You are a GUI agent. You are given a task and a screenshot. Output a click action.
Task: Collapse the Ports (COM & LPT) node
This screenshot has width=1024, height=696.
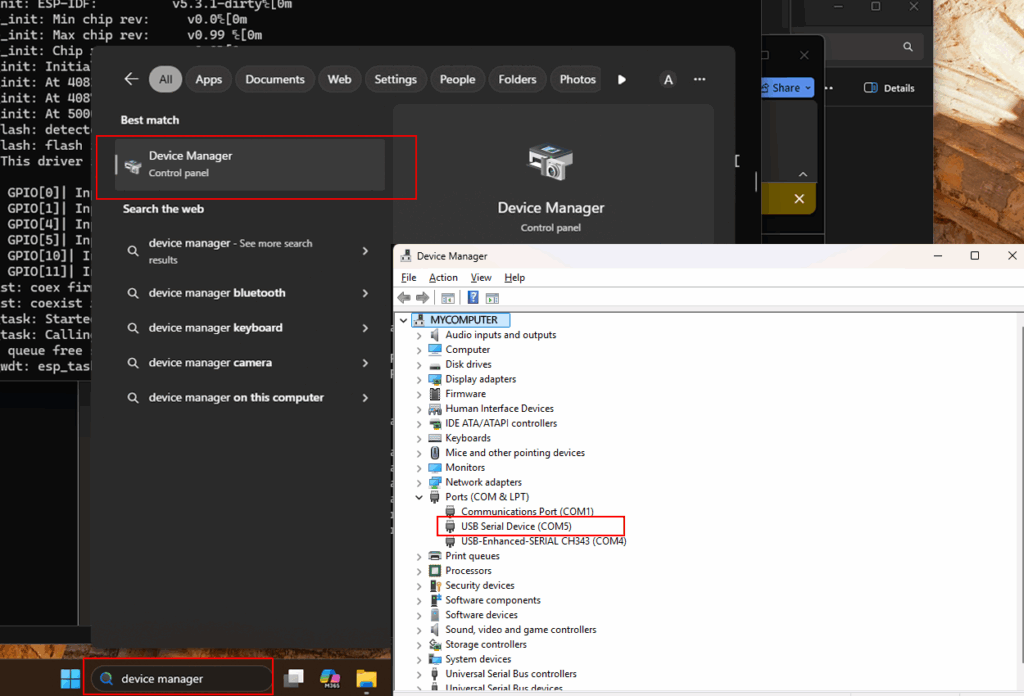click(x=419, y=497)
